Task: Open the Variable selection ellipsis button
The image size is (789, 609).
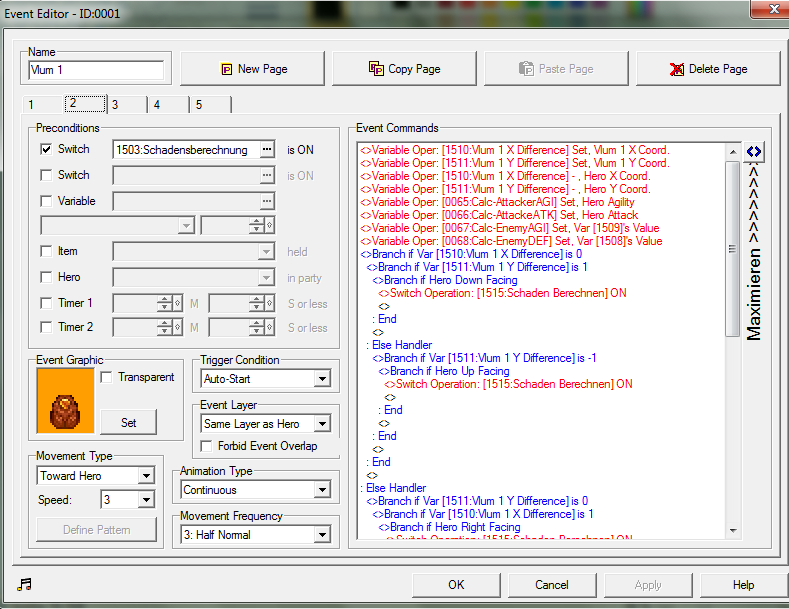Action: coord(266,202)
